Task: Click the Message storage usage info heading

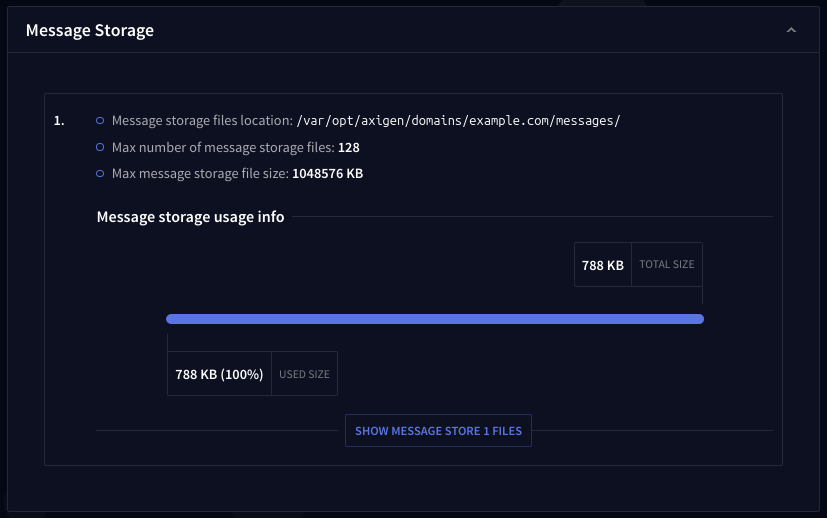Action: click(x=190, y=217)
